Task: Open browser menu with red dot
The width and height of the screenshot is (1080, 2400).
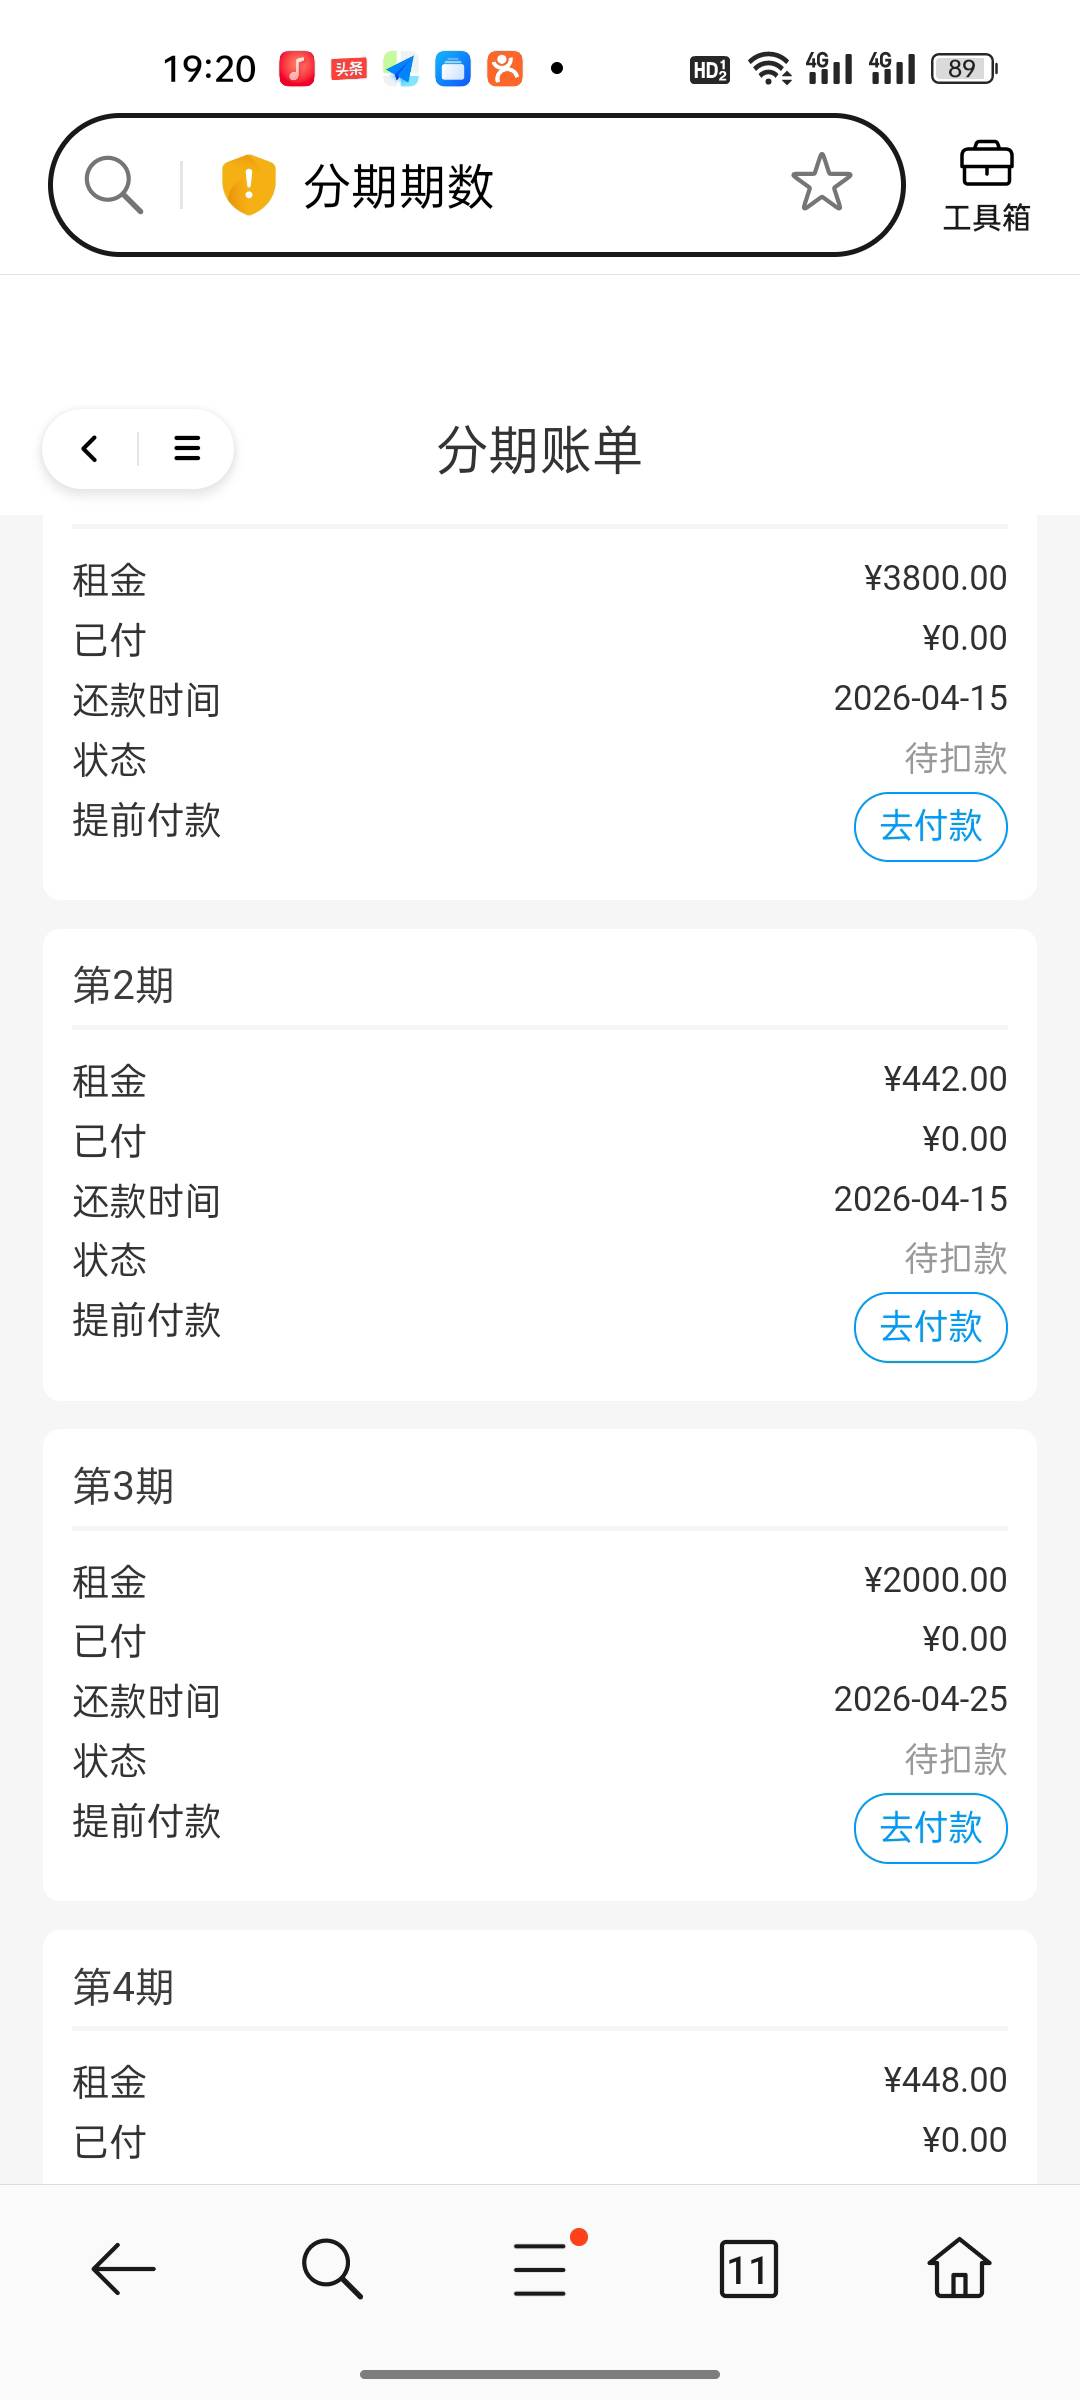Action: pyautogui.click(x=541, y=2267)
